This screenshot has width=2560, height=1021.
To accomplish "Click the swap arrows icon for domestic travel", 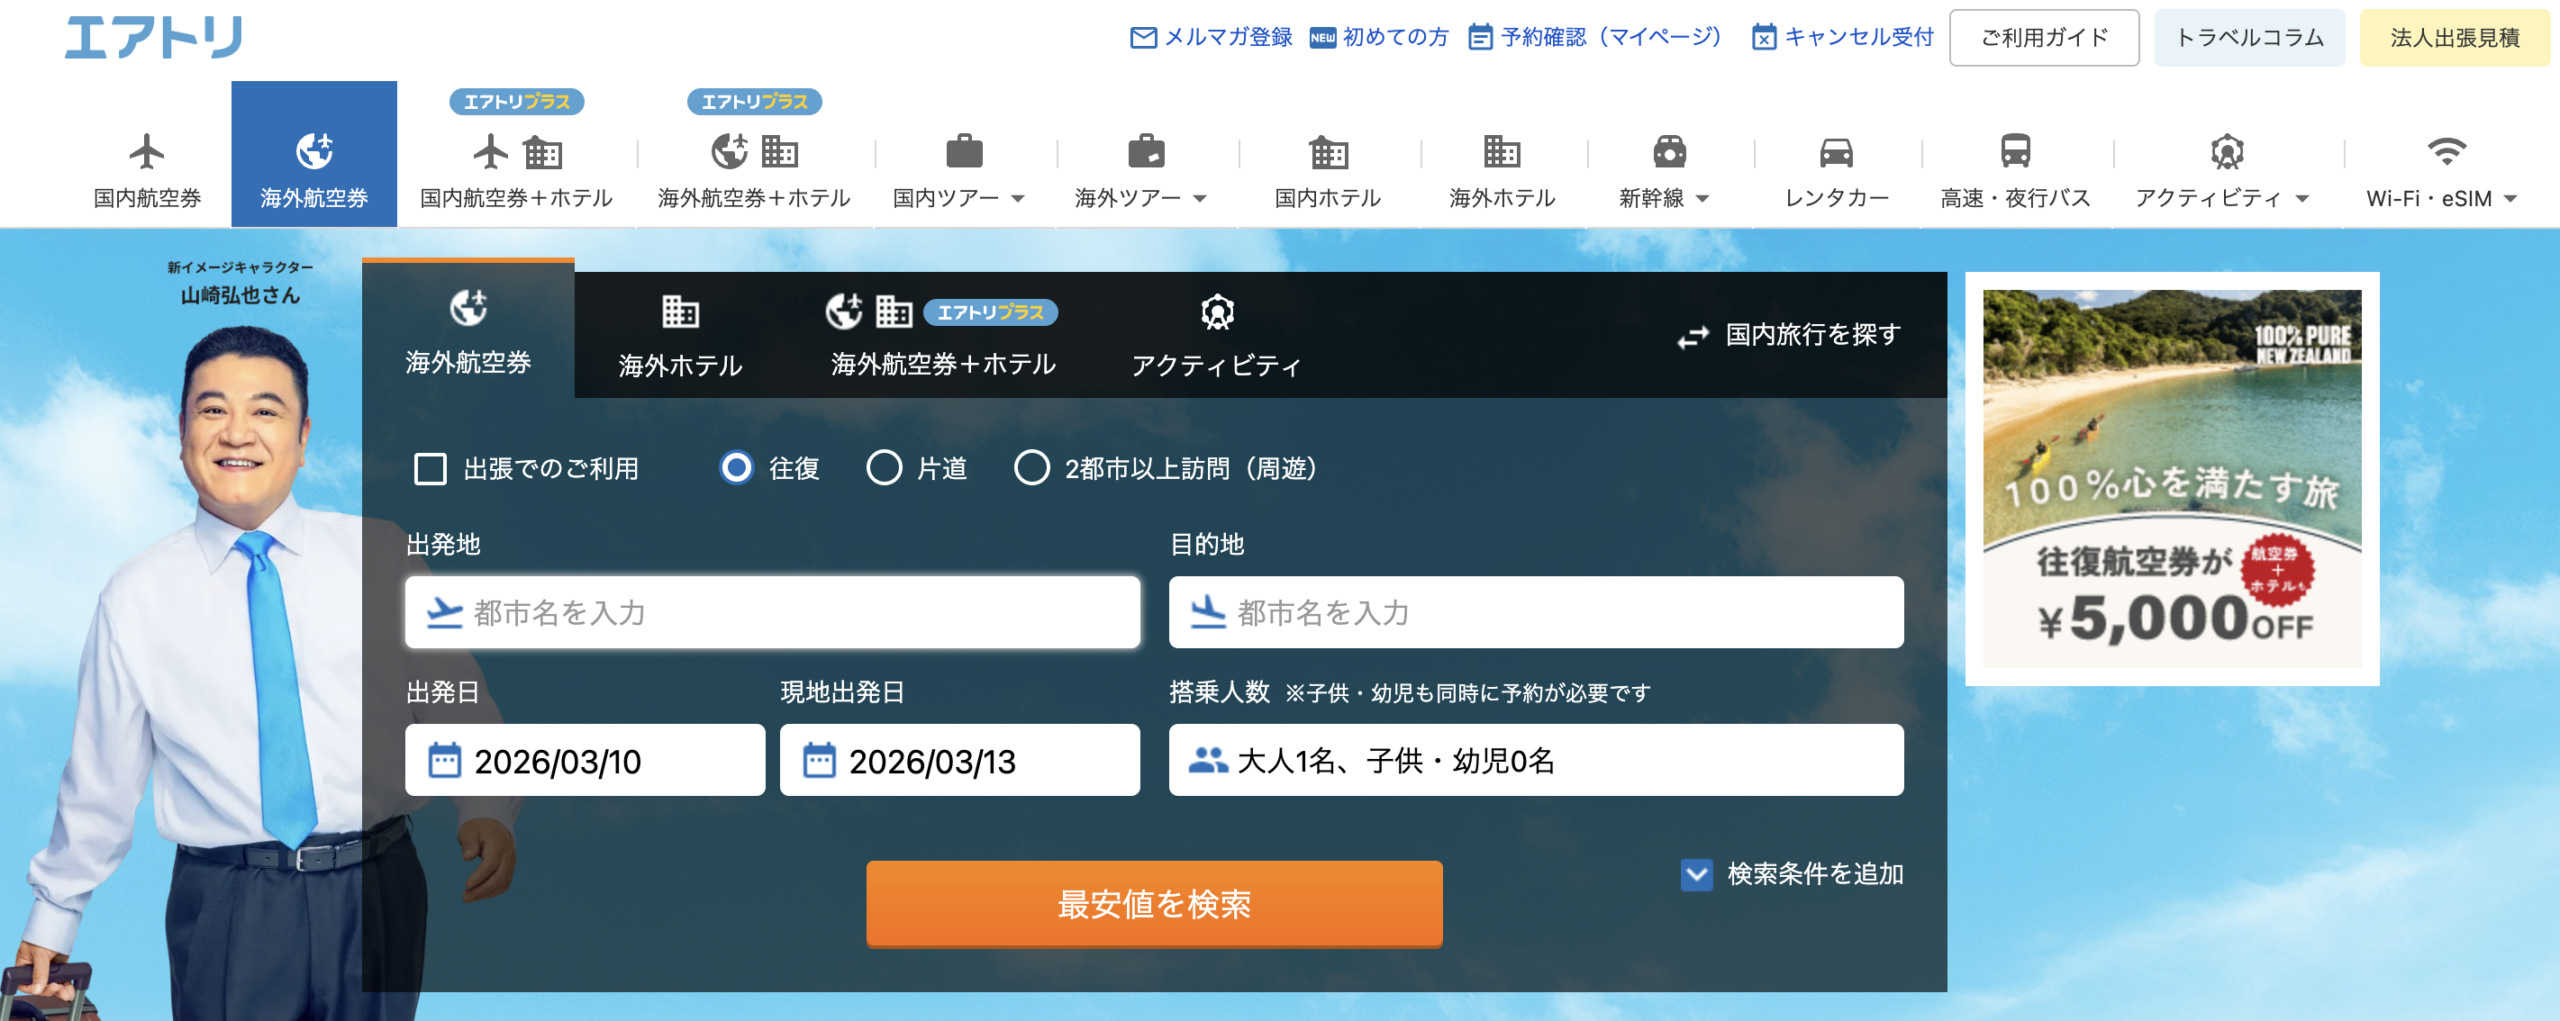I will 1693,337.
